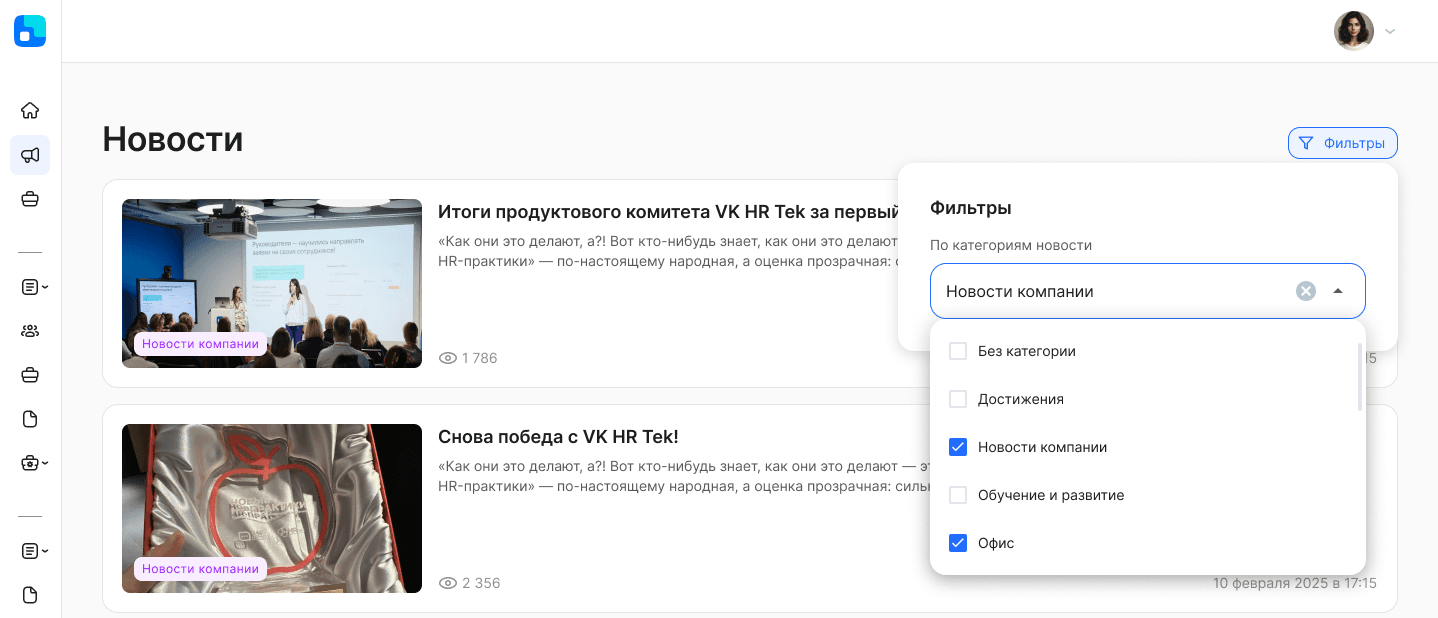Open the Home section in the sidebar
The height and width of the screenshot is (618, 1438).
coord(30,110)
